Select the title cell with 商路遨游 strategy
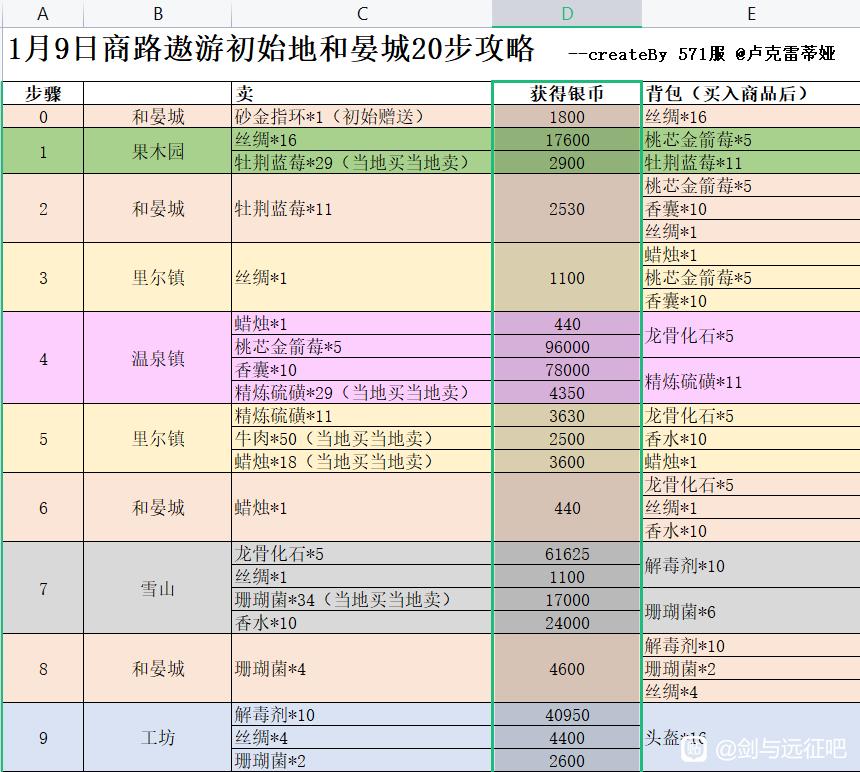Screen dimensions: 860x772 click(x=272, y=51)
